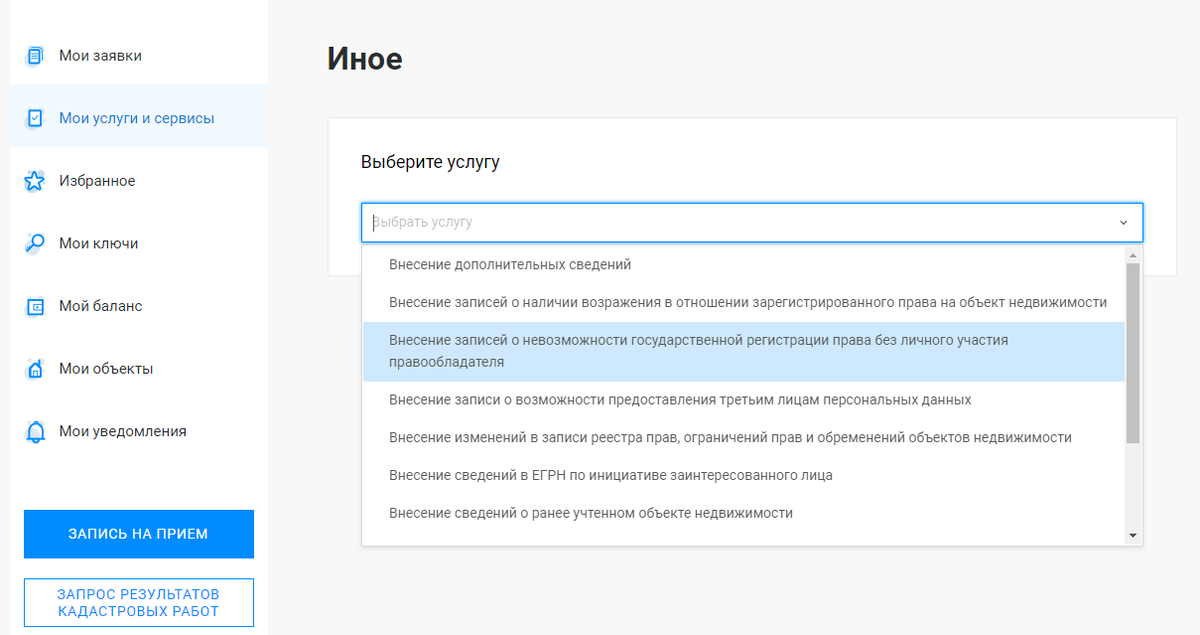This screenshot has height=635, width=1200.
Task: Click the Мои заявки document icon
Action: point(33,55)
